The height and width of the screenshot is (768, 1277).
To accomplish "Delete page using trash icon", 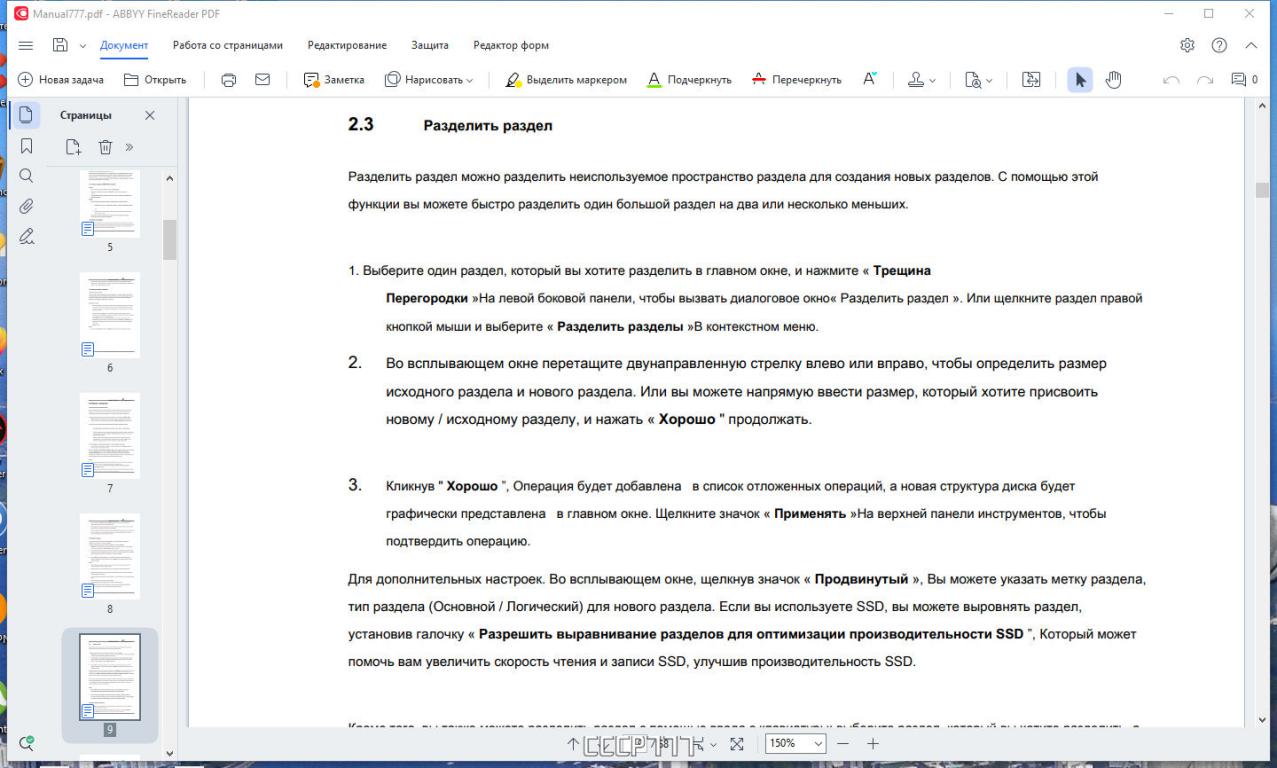I will pos(105,148).
